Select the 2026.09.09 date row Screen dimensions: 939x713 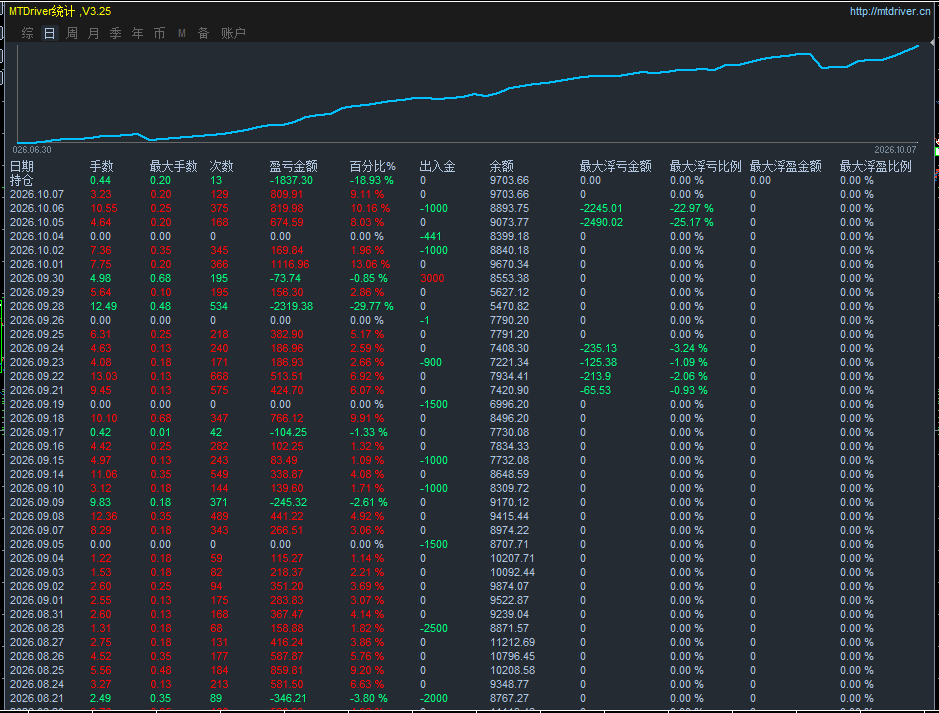pos(37,502)
